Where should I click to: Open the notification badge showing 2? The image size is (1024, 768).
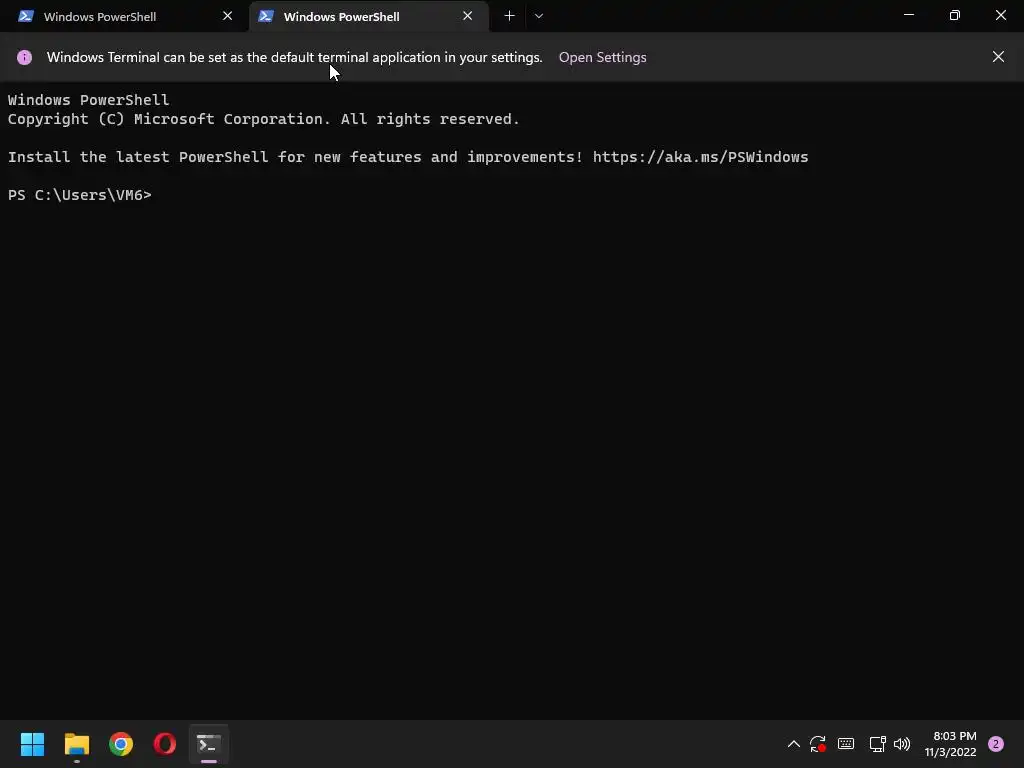[x=996, y=744]
